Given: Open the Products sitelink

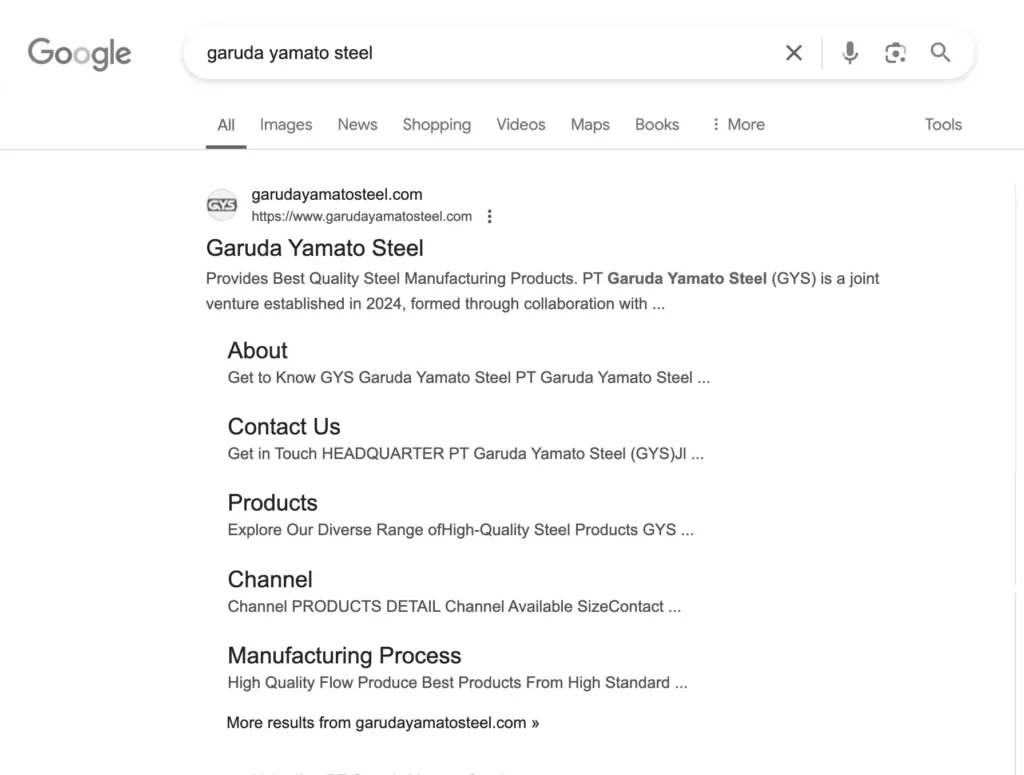Looking at the screenshot, I should 272,502.
